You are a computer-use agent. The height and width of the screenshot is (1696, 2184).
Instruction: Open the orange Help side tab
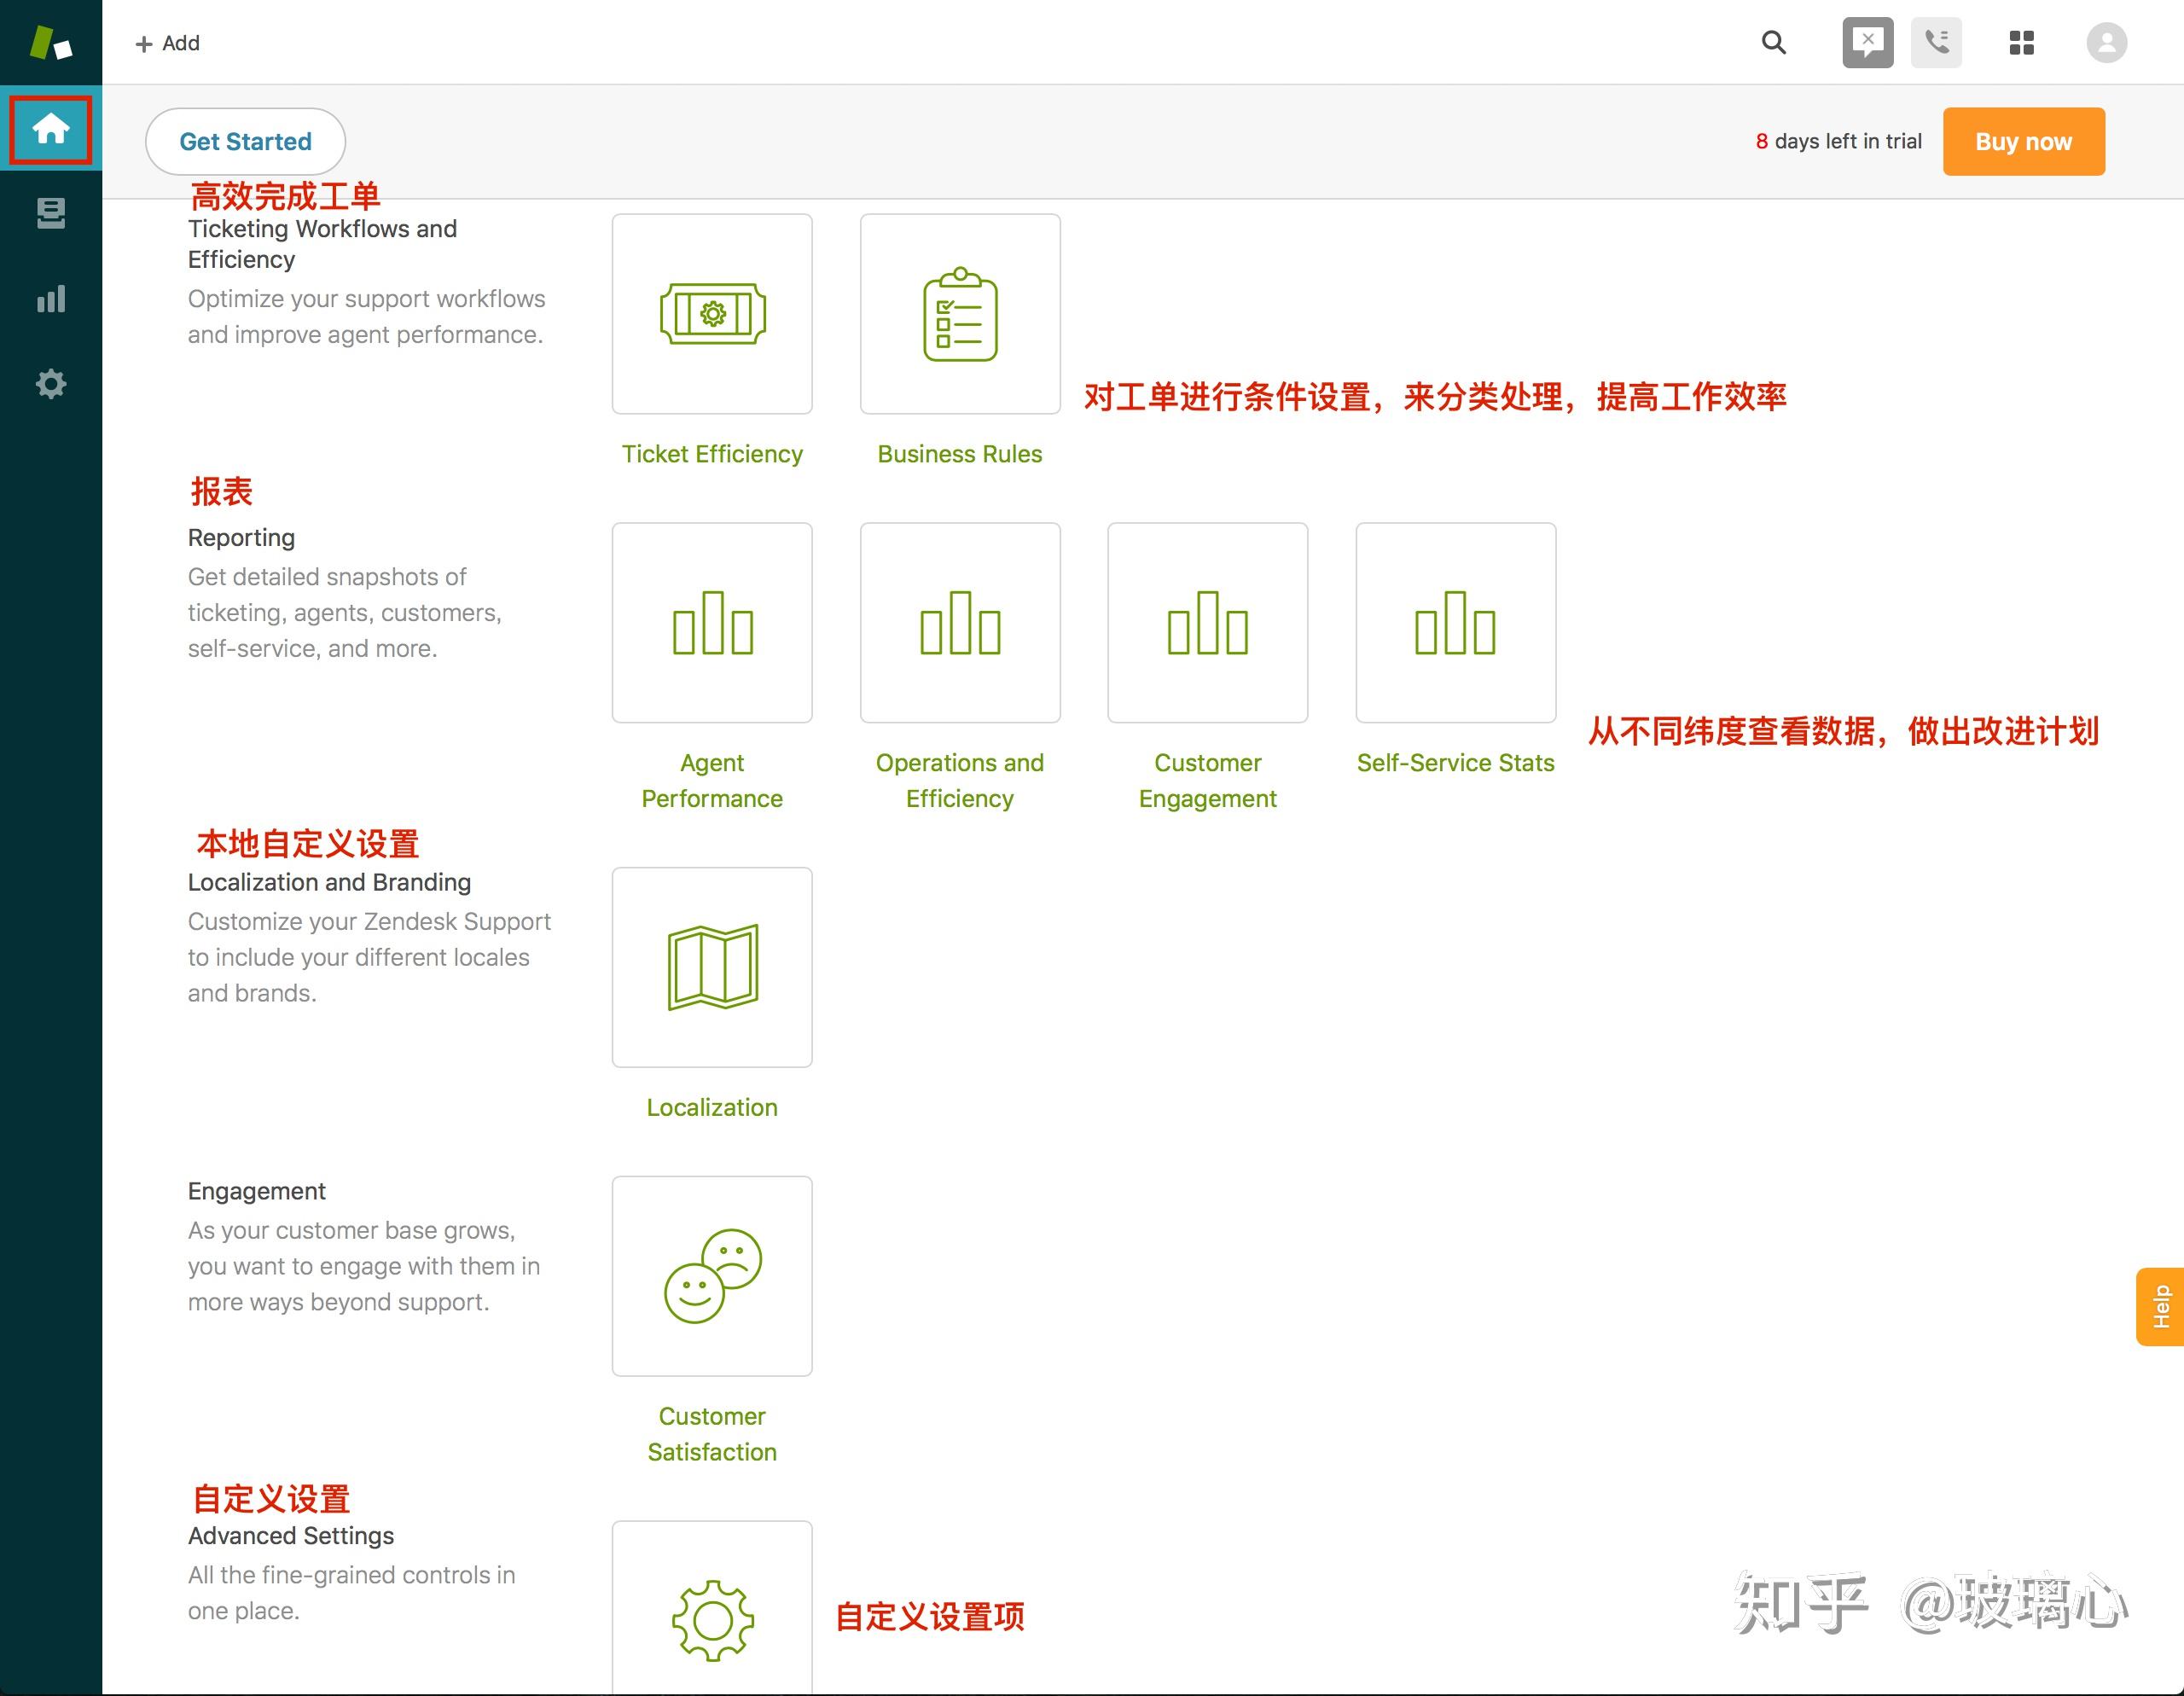(x=2161, y=1307)
